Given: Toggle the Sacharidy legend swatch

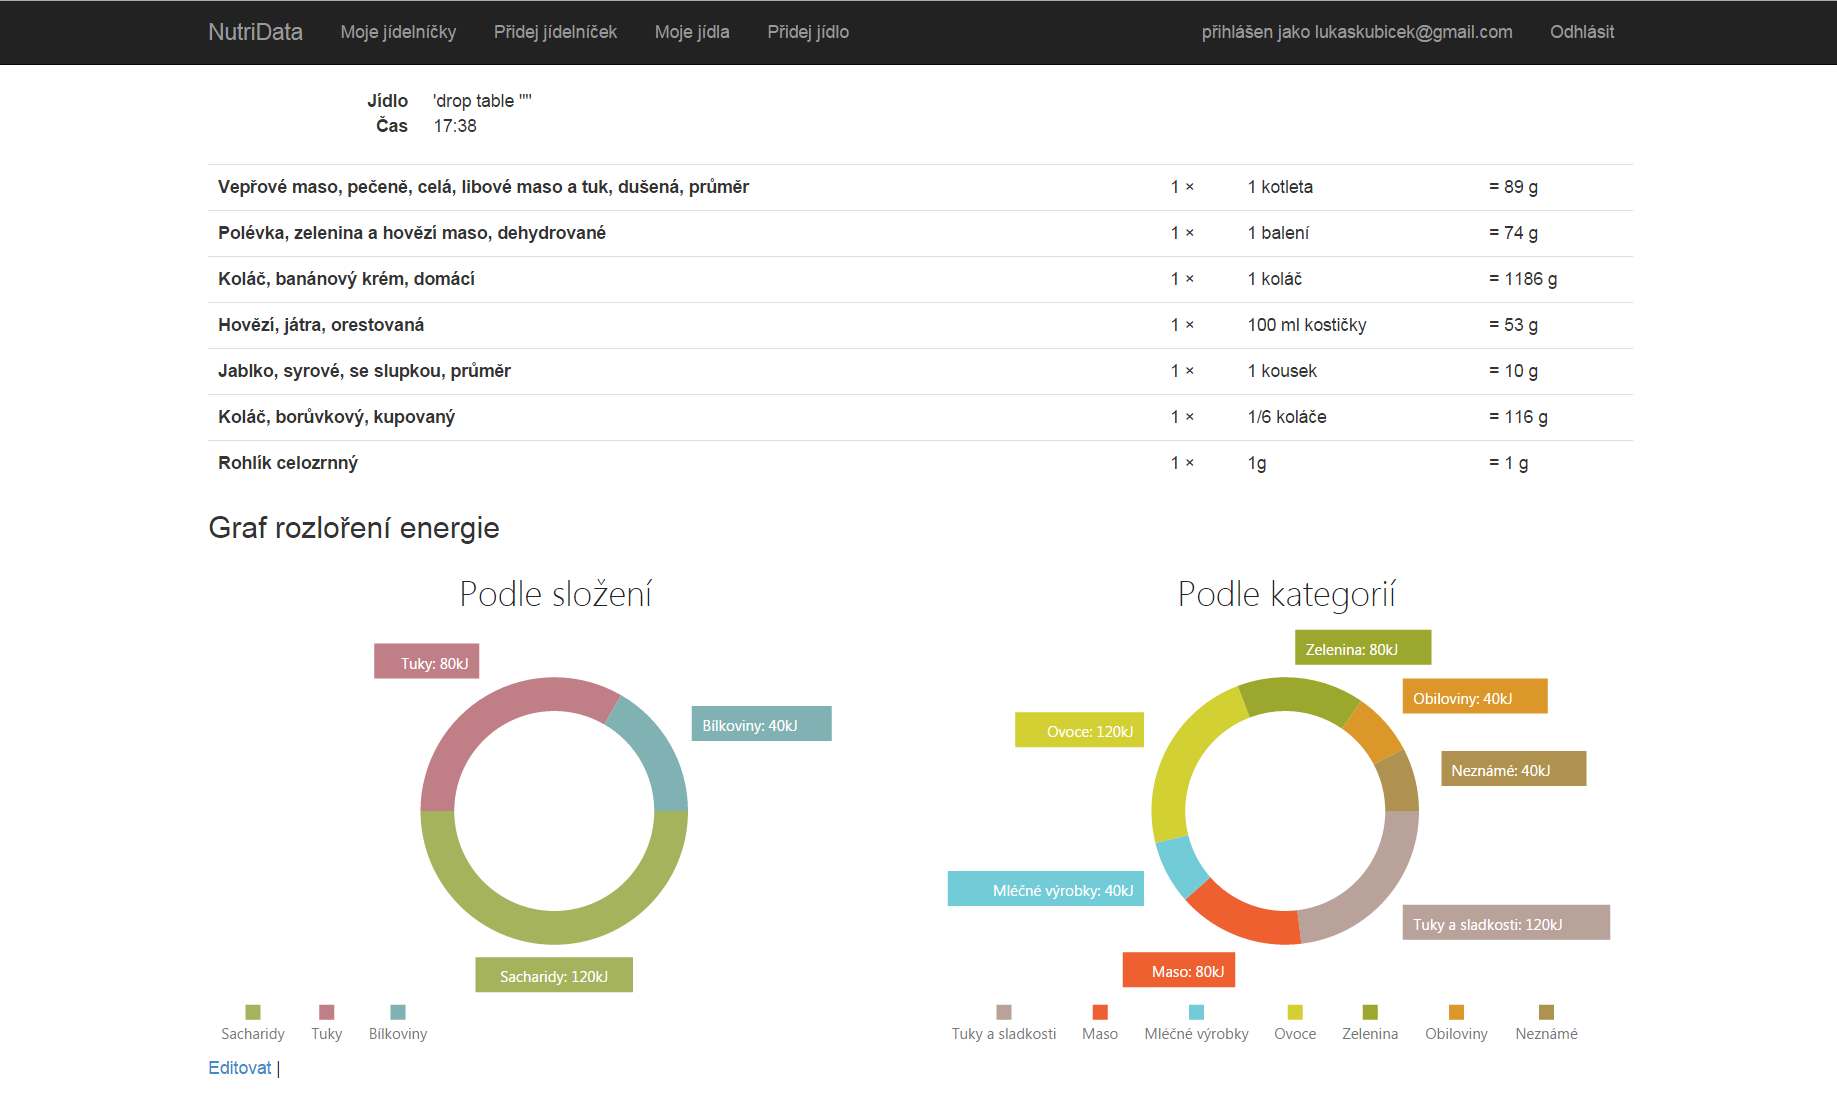Looking at the screenshot, I should [x=253, y=1012].
